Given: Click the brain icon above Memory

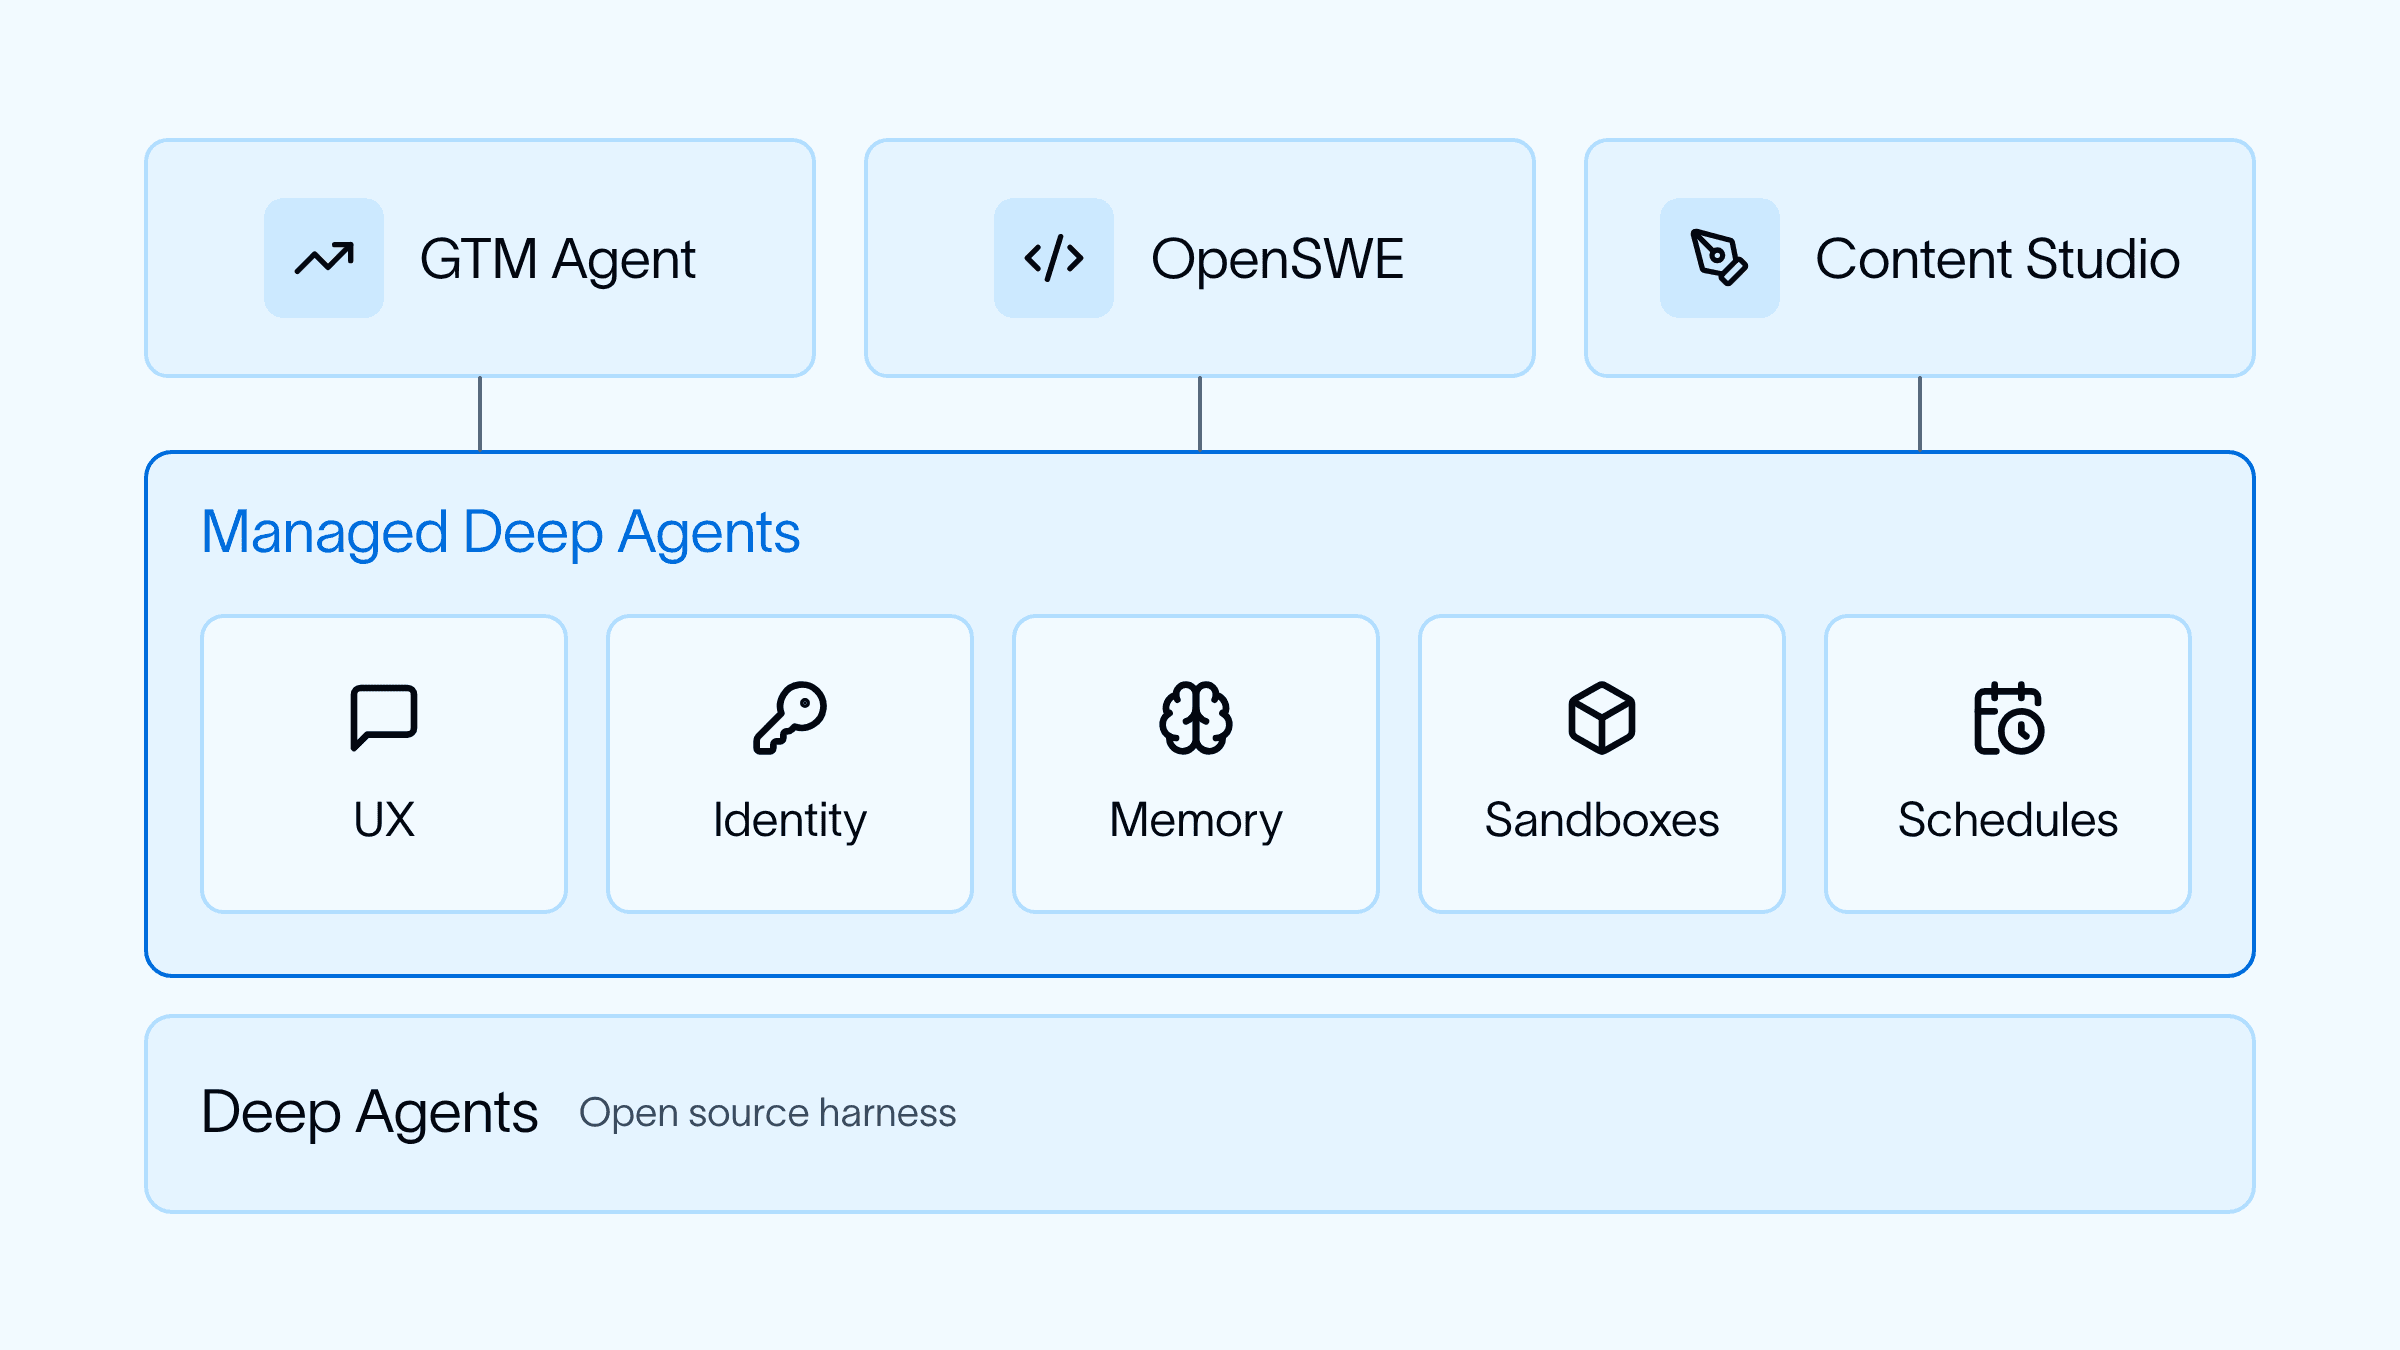Looking at the screenshot, I should click(x=1196, y=718).
